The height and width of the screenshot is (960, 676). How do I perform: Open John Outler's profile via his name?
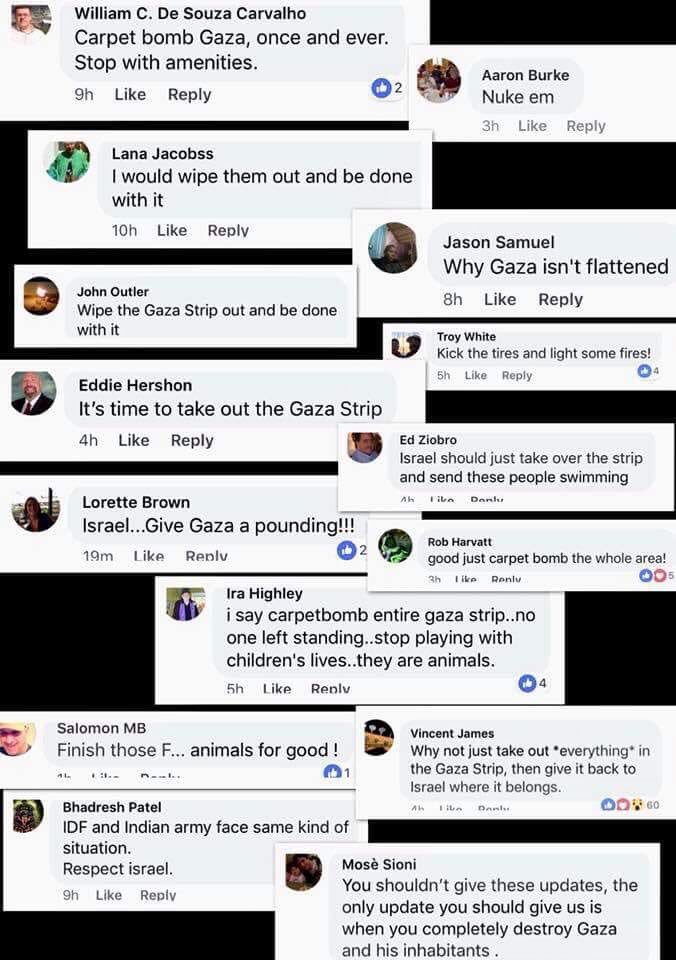coord(113,291)
